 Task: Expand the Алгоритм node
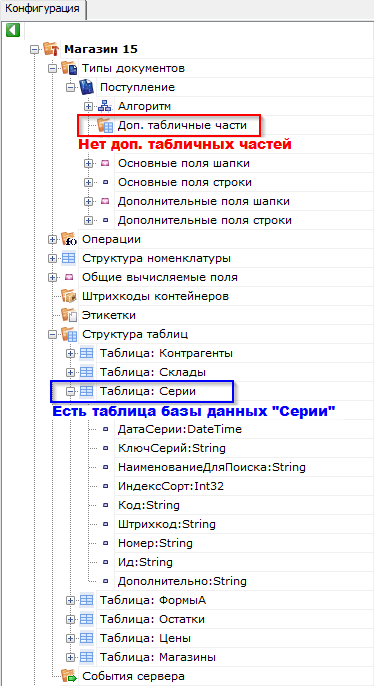pos(89,106)
